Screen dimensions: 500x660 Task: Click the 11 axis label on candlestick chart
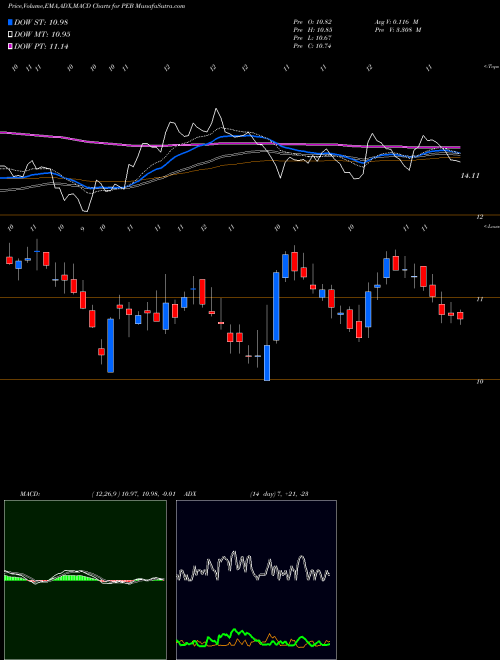(x=479, y=299)
